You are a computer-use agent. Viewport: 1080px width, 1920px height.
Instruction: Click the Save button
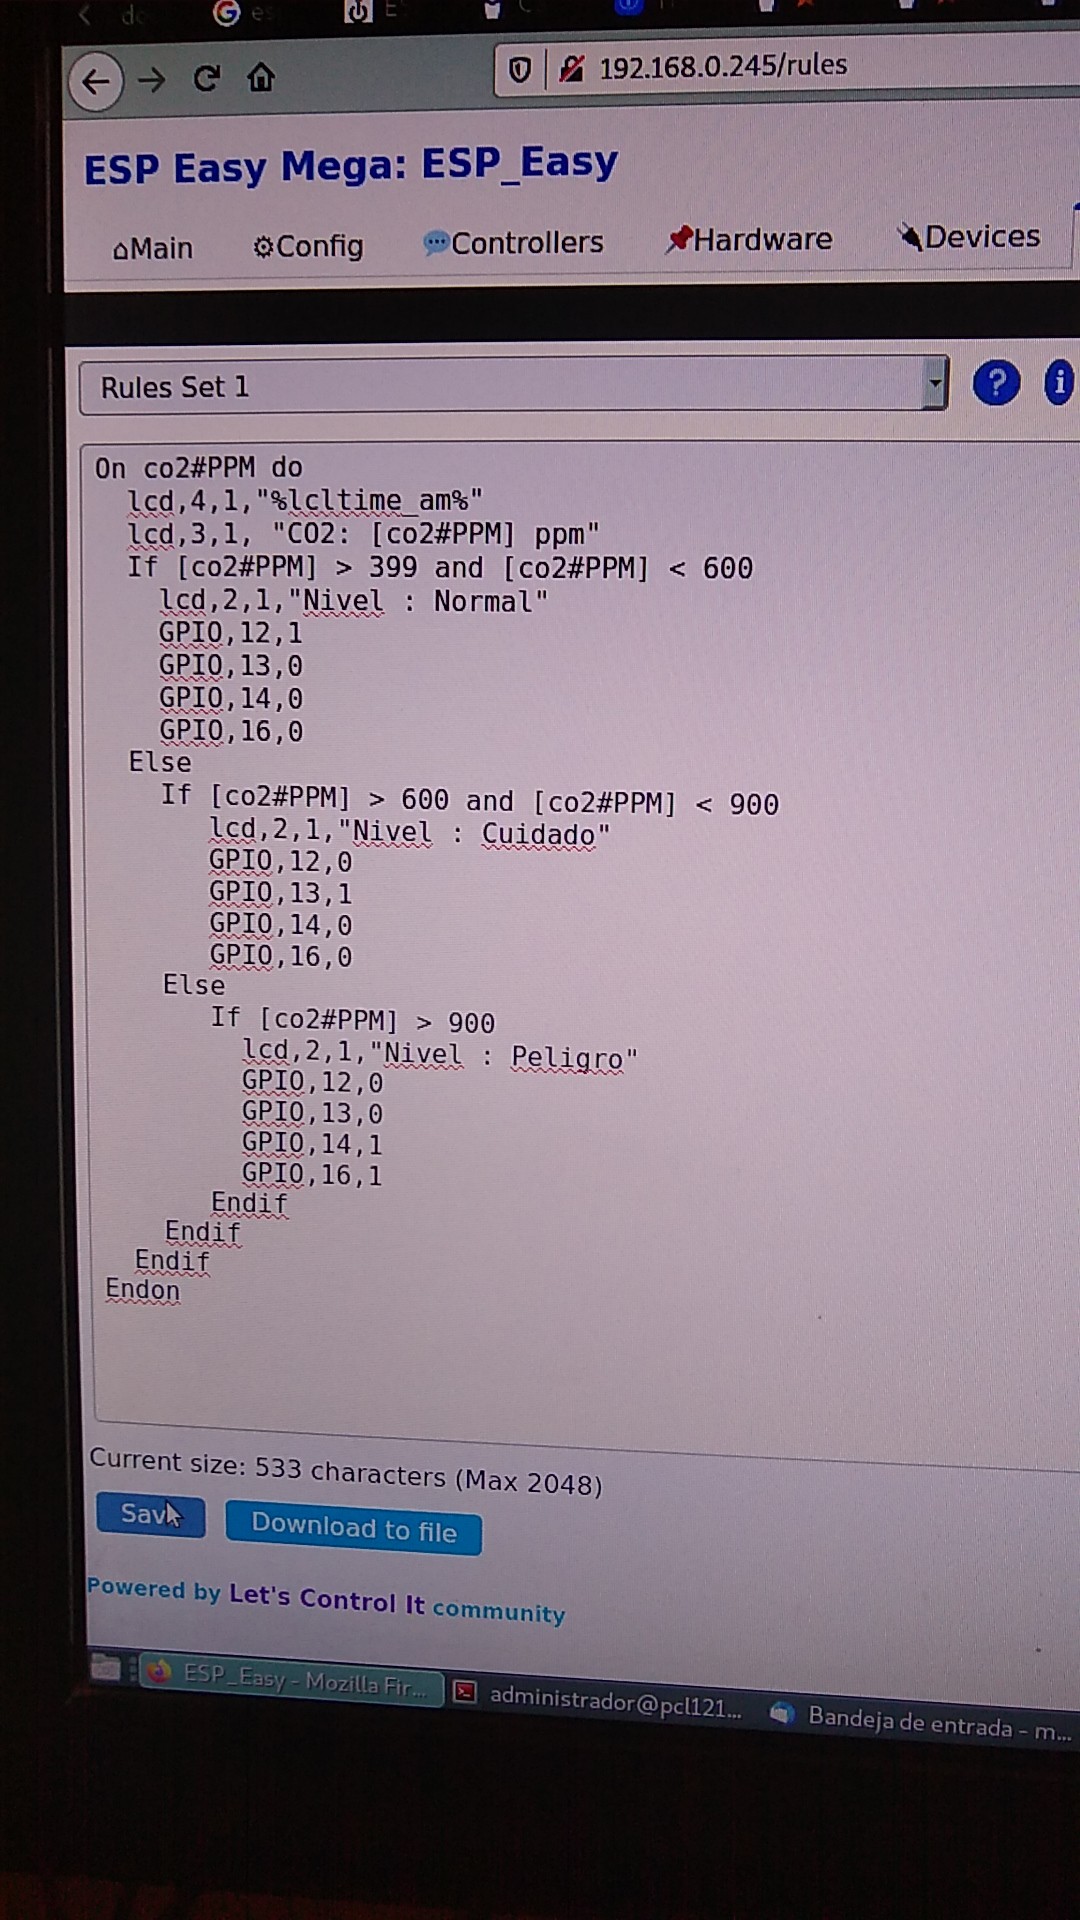coord(151,1514)
